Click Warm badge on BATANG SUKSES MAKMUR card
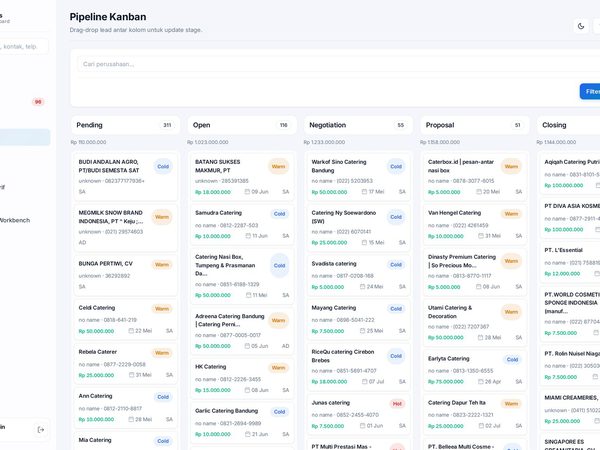600x450 pixels. click(278, 166)
